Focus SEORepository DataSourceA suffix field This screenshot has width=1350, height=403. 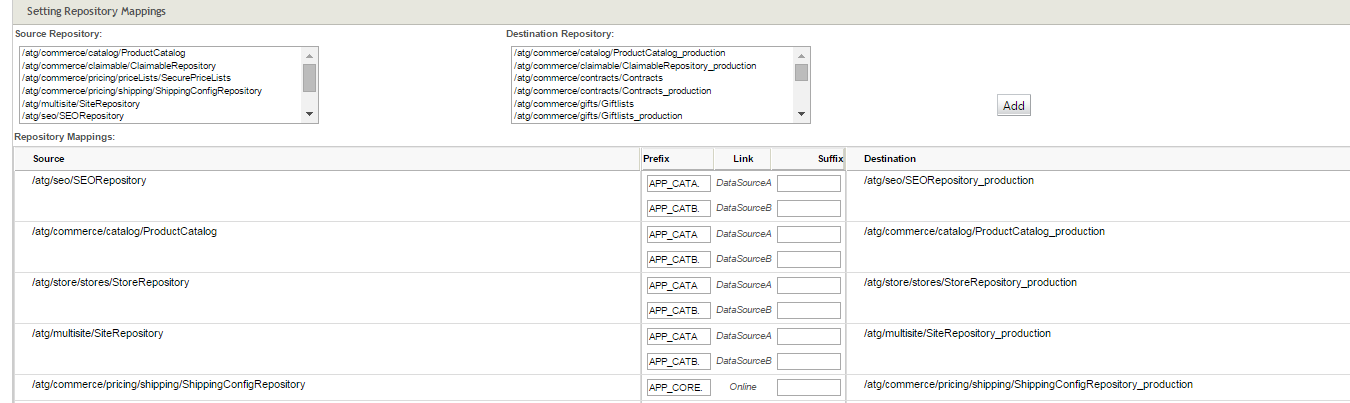pos(809,183)
